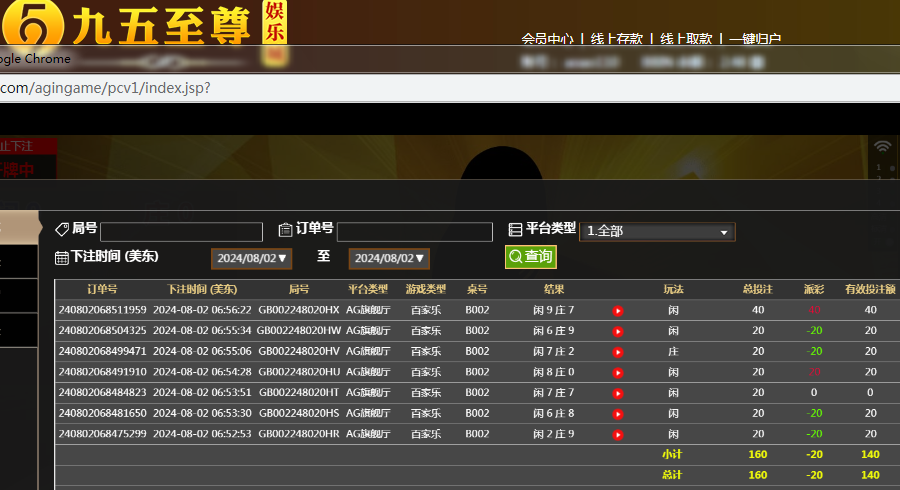Play video replay for round GB002248020HS
This screenshot has height=490, width=900.
tap(618, 414)
